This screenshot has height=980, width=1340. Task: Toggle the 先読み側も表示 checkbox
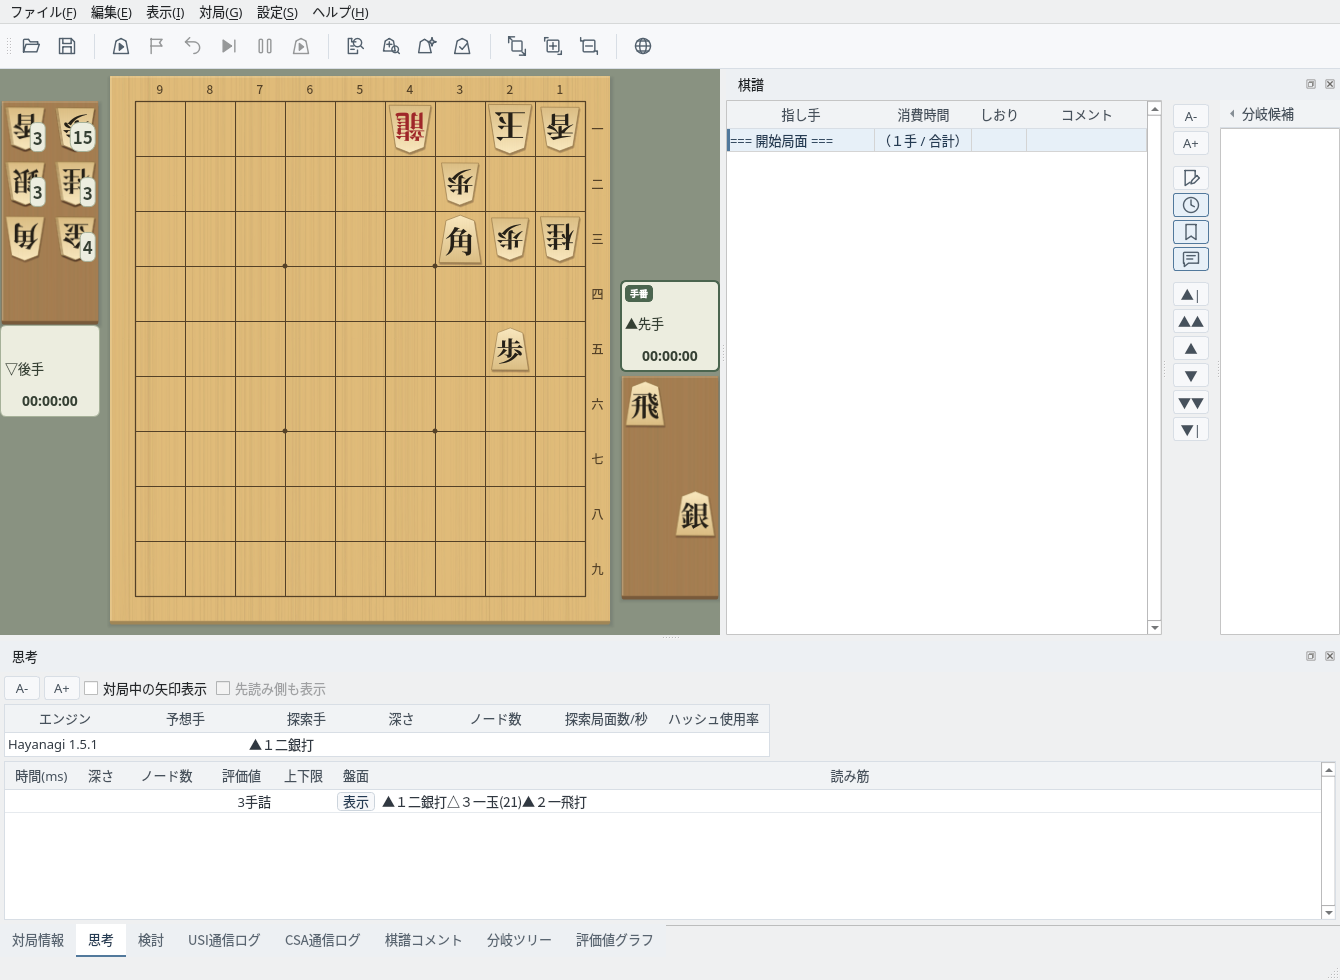(x=223, y=688)
